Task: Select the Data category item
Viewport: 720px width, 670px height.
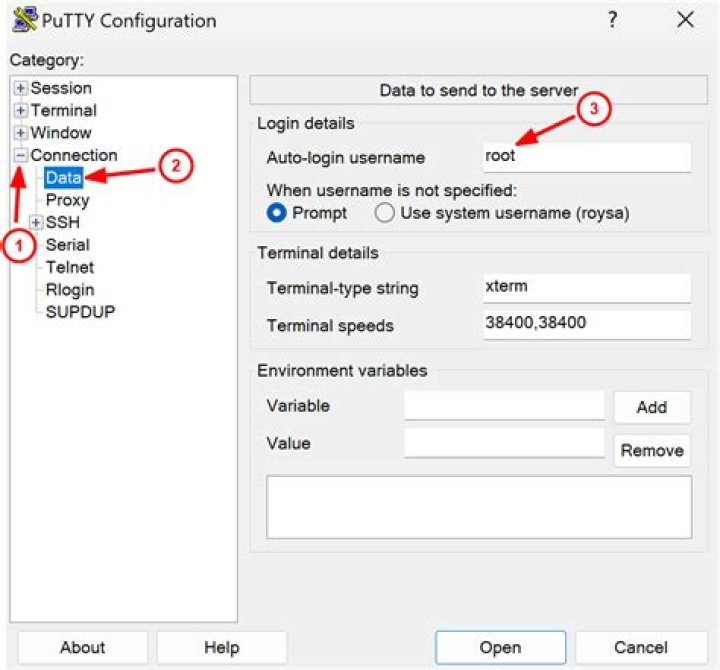Action: [64, 178]
